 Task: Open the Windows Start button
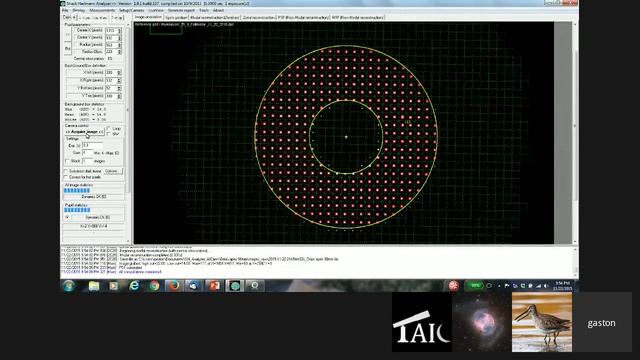(69, 286)
